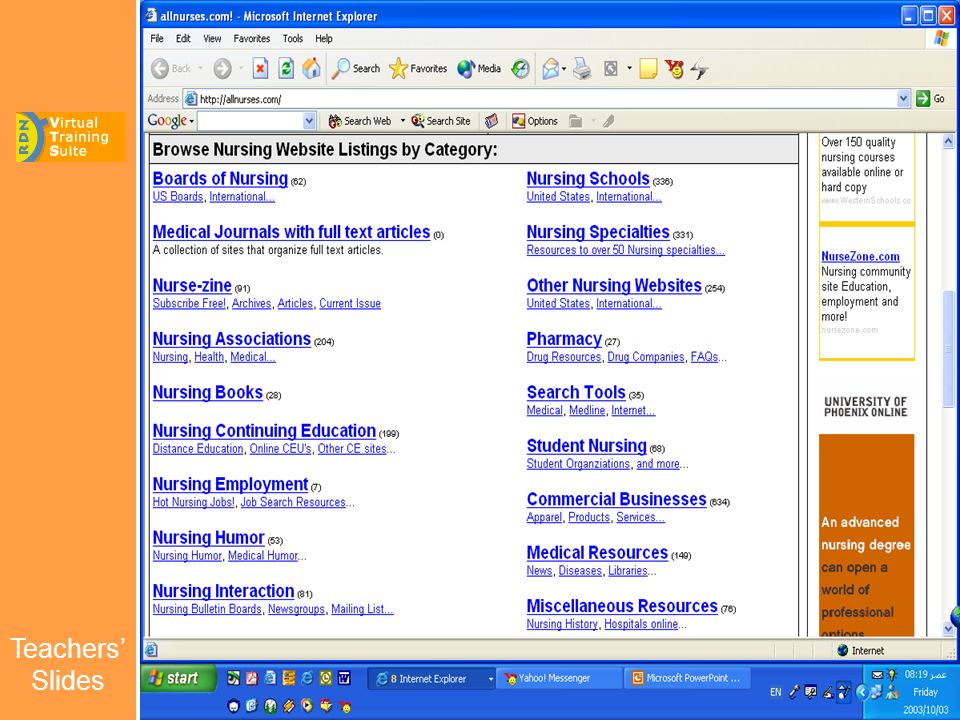Screen dimensions: 960x720
Task: Expand the Google search box dropdown
Action: click(309, 121)
